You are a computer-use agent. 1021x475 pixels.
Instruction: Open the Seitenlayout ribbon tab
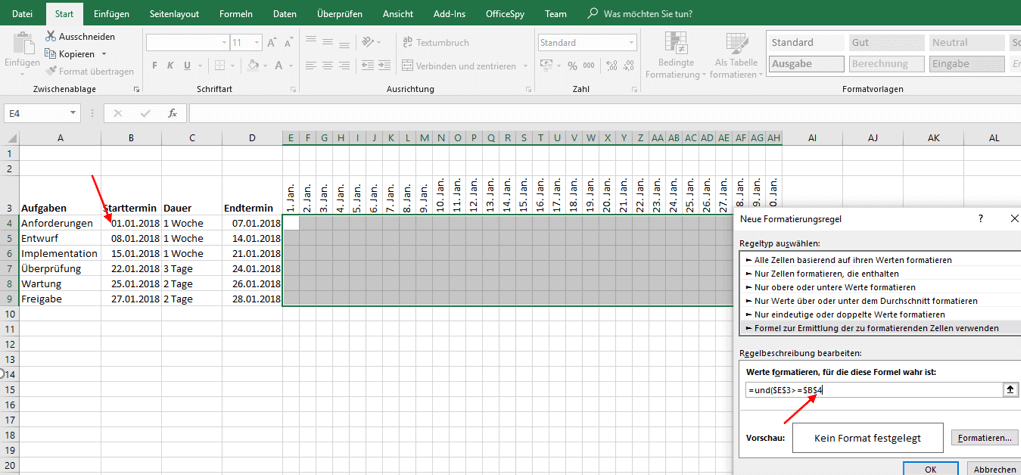174,15
